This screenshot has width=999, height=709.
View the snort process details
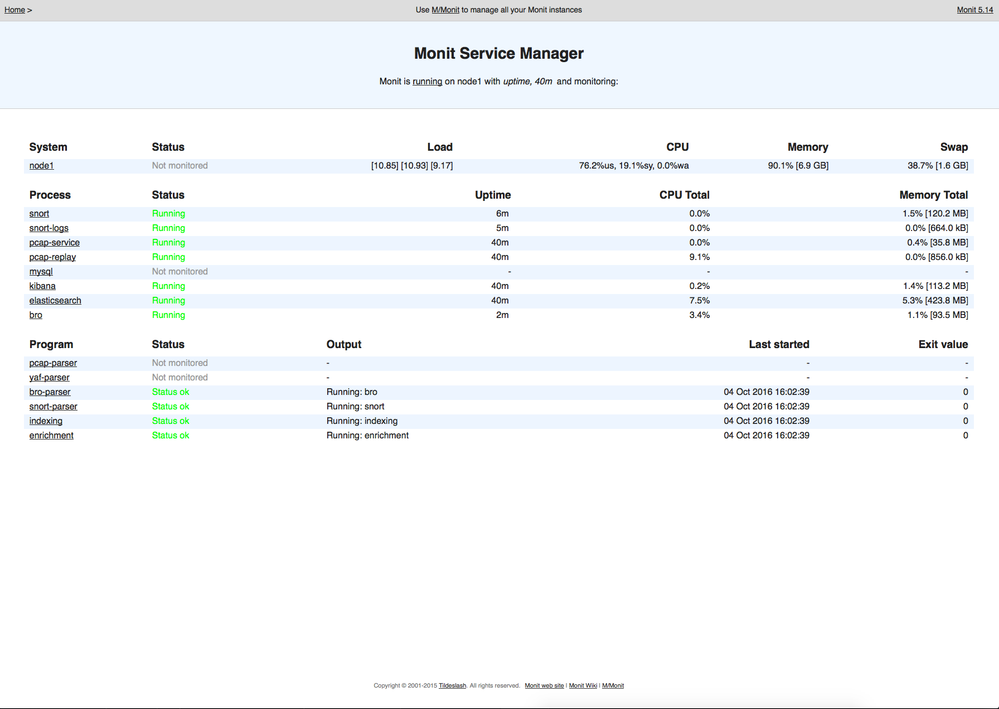coord(38,213)
